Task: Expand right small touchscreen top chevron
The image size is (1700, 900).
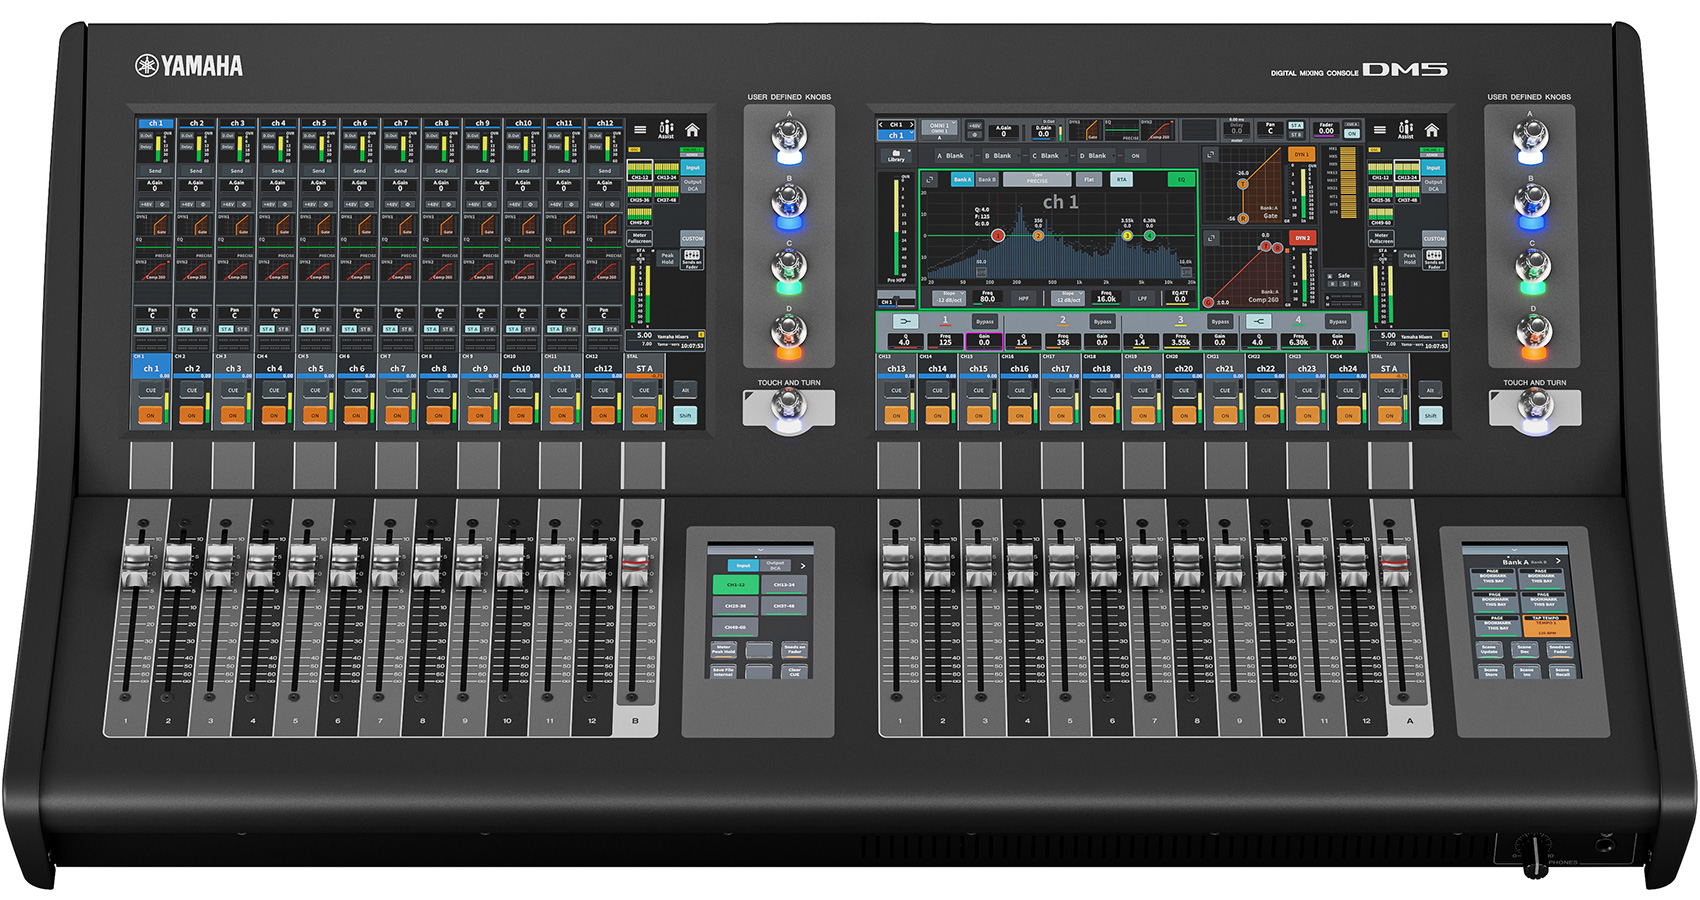Action: pyautogui.click(x=1515, y=550)
